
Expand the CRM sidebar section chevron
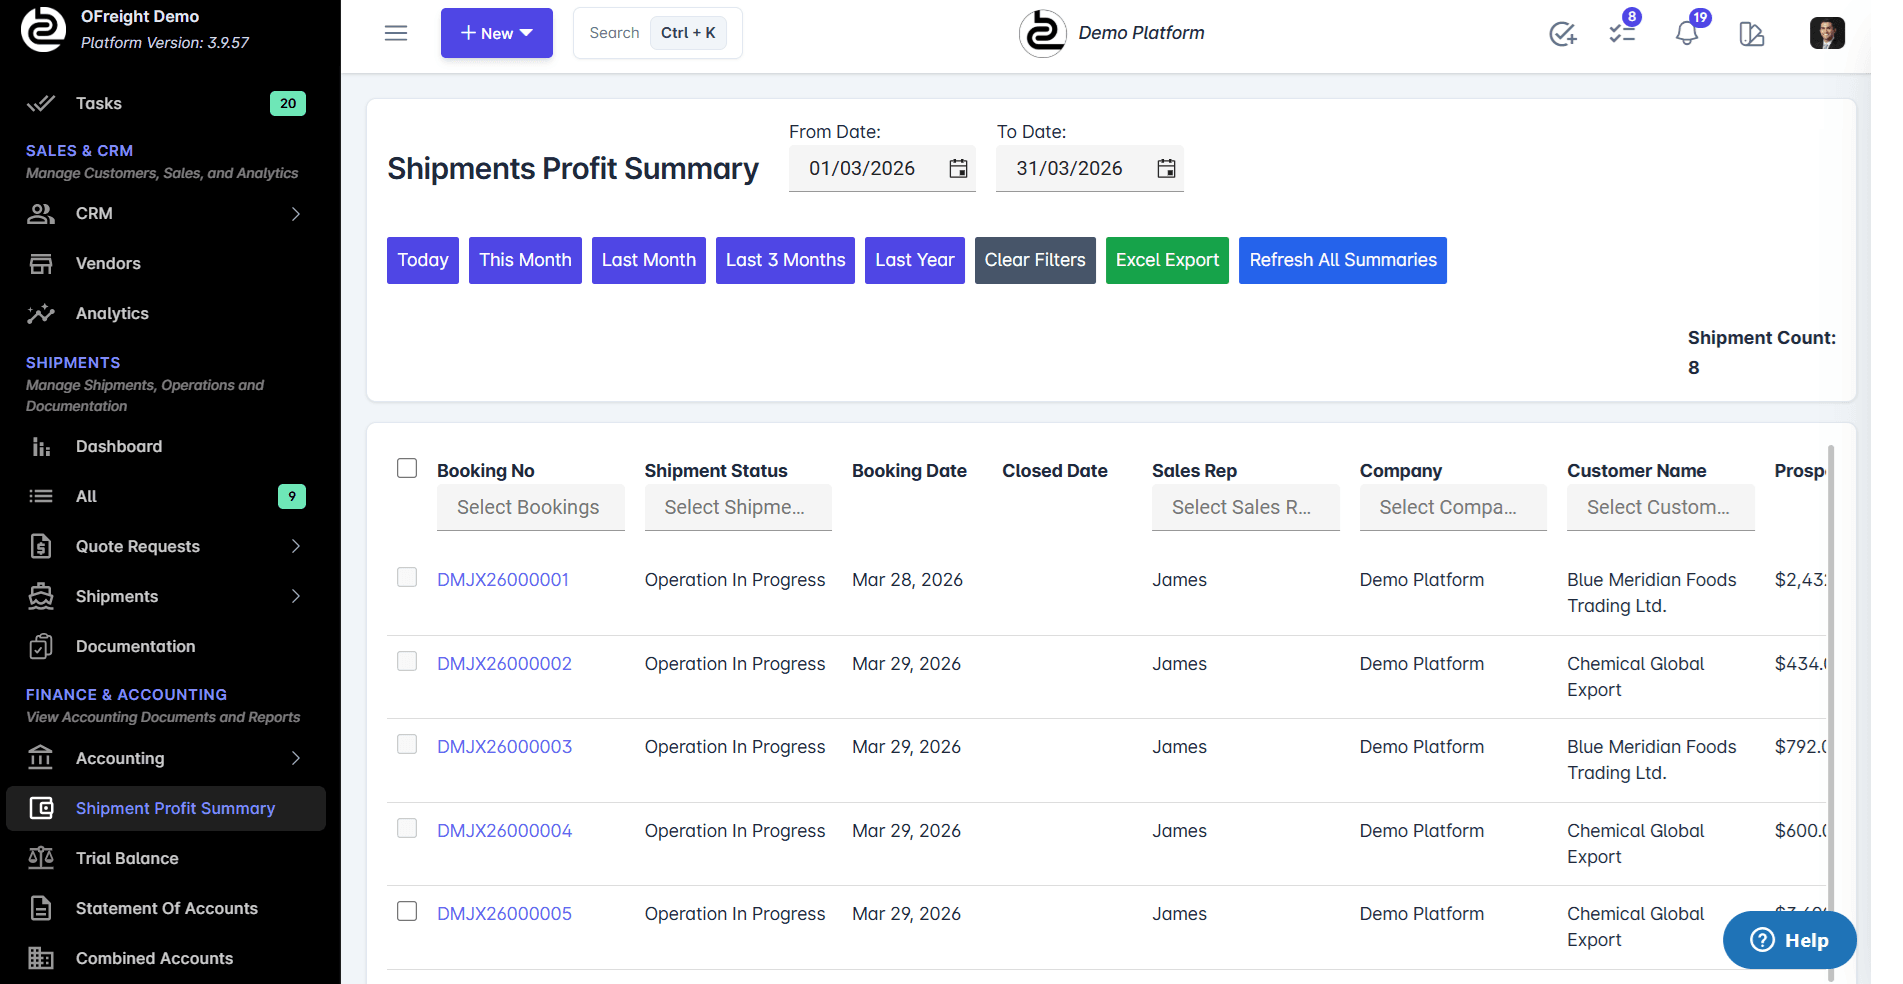coord(295,213)
